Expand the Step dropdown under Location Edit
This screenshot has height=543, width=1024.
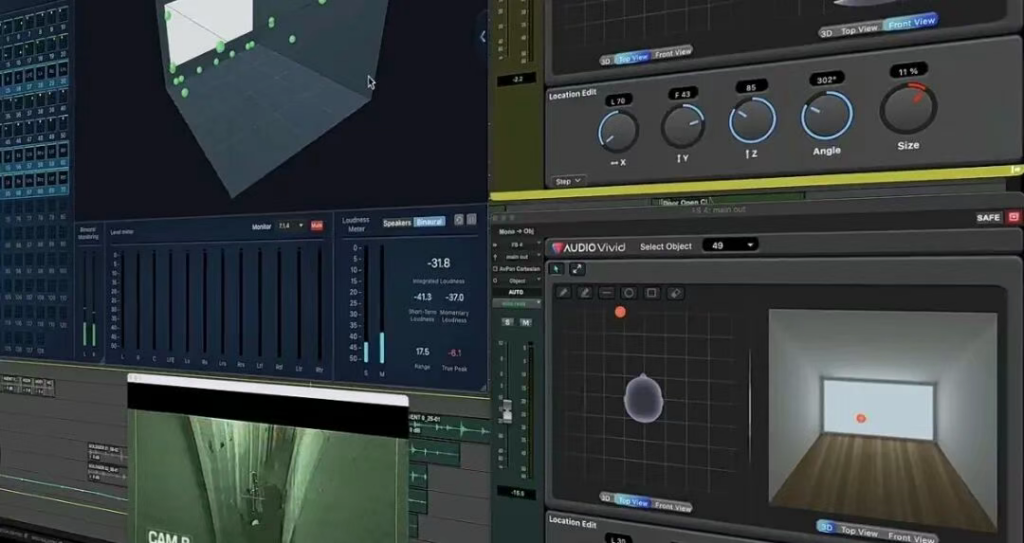click(x=569, y=181)
